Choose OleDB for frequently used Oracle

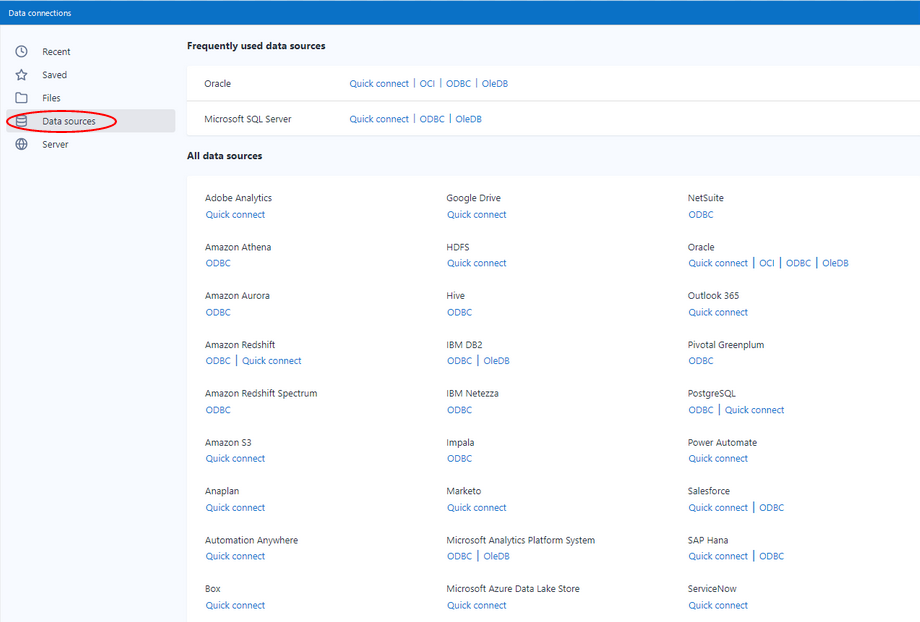point(495,83)
